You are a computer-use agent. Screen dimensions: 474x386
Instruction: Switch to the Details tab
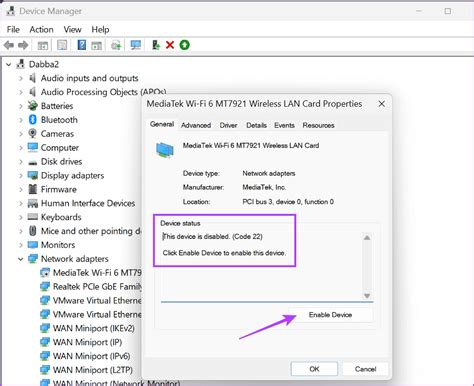point(256,125)
